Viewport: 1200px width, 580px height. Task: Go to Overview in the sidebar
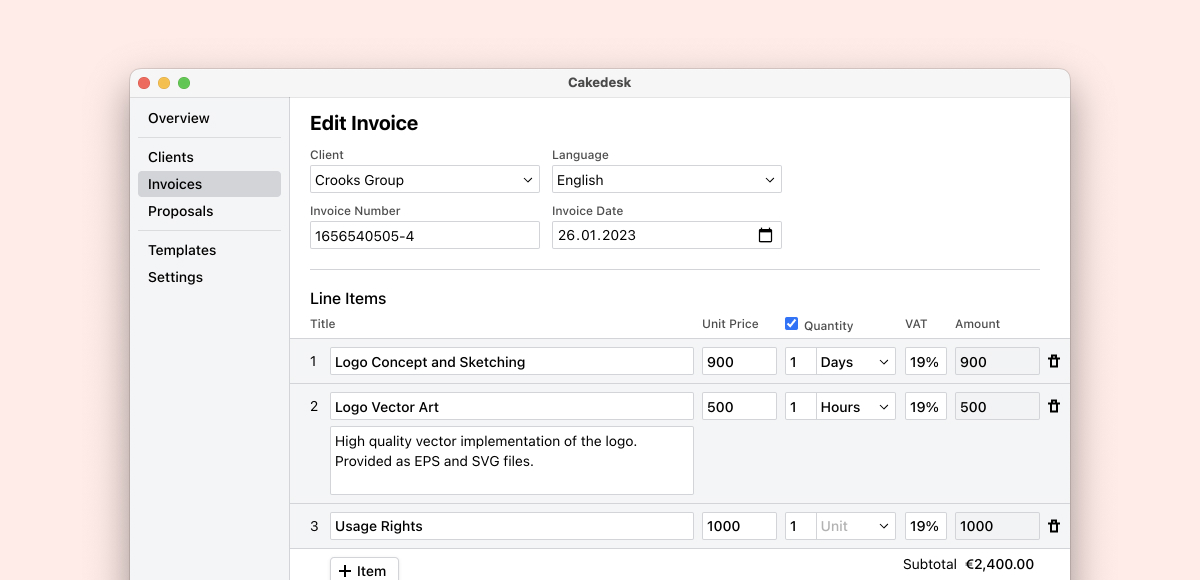[179, 118]
